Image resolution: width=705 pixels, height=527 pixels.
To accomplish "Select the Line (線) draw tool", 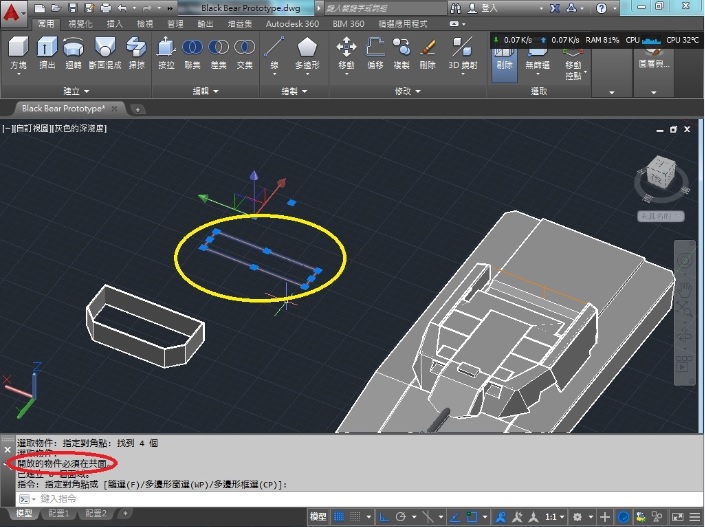I will coord(274,54).
